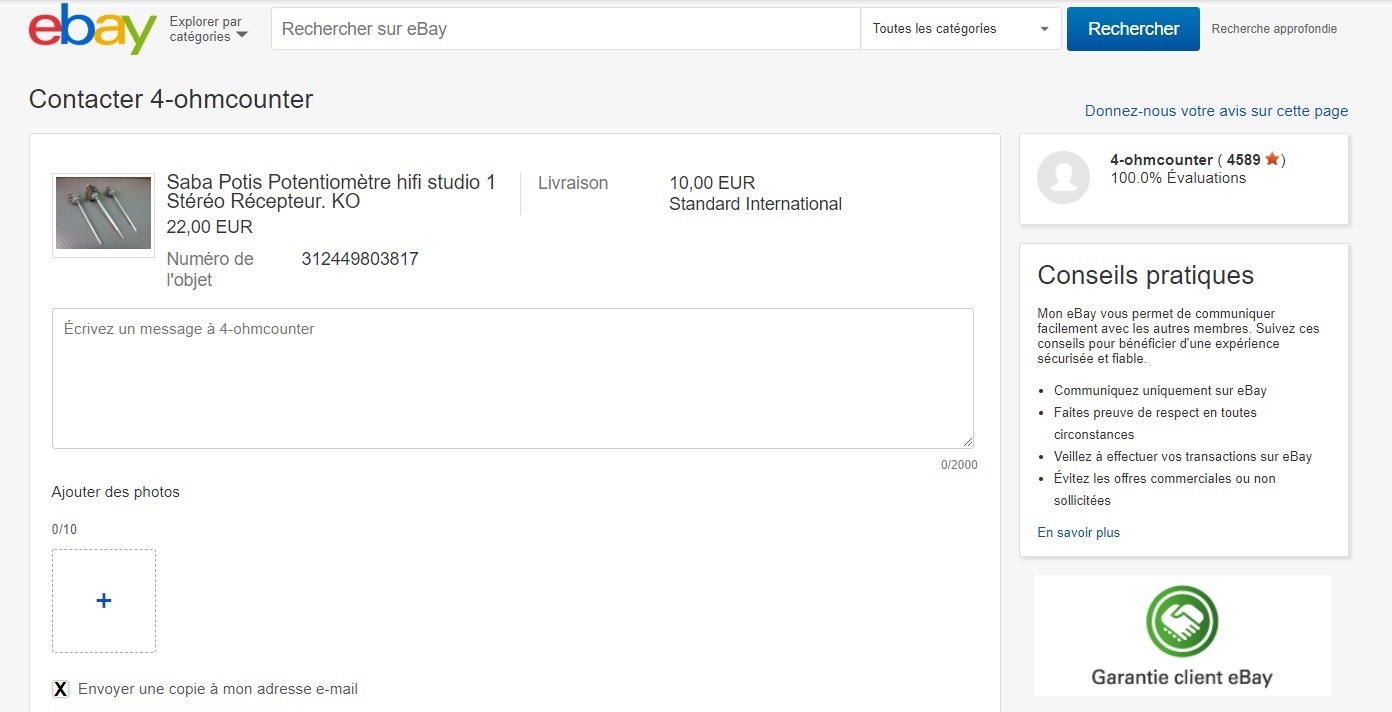Image resolution: width=1392 pixels, height=712 pixels.
Task: Click the '0/10' photo counter
Action: point(64,529)
